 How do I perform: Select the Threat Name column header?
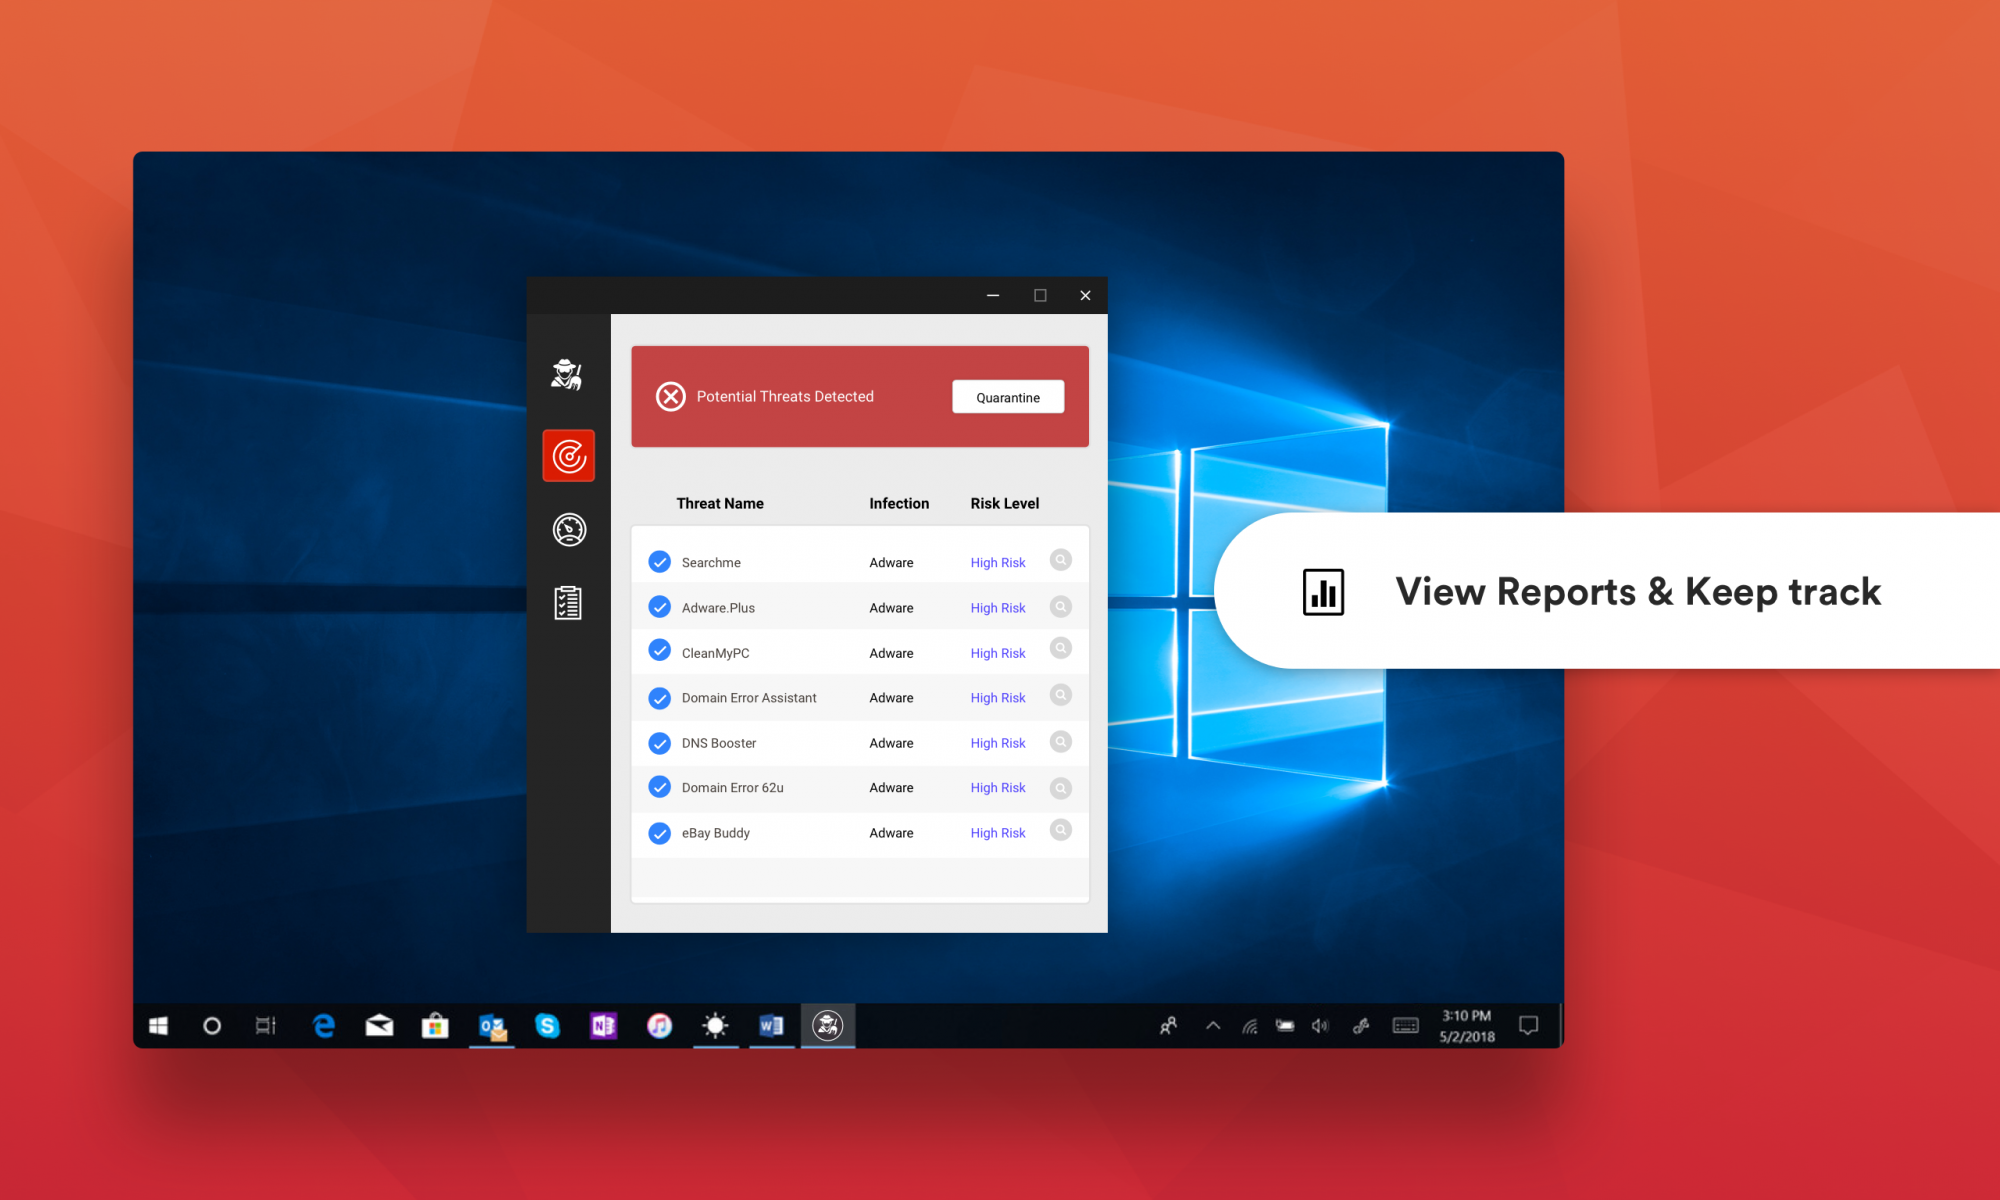[720, 504]
